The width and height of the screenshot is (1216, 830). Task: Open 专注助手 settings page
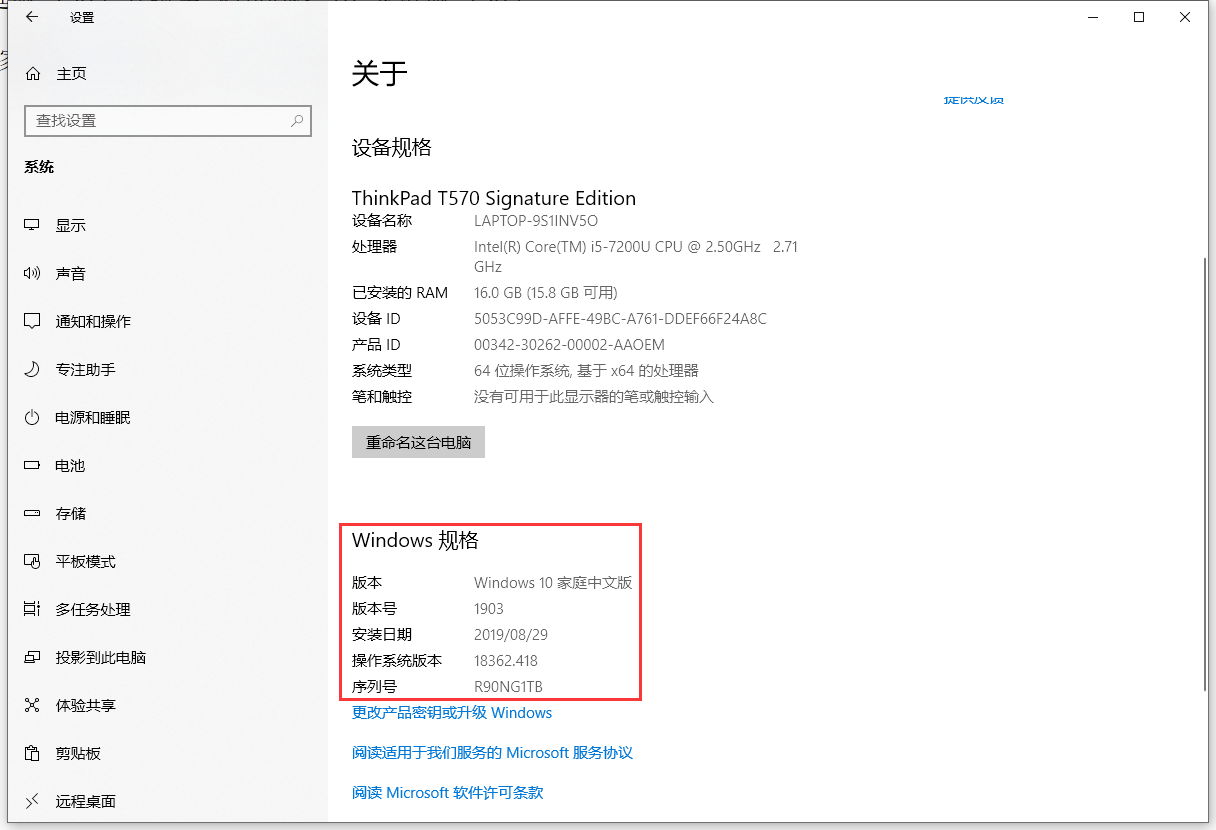pyautogui.click(x=86, y=369)
